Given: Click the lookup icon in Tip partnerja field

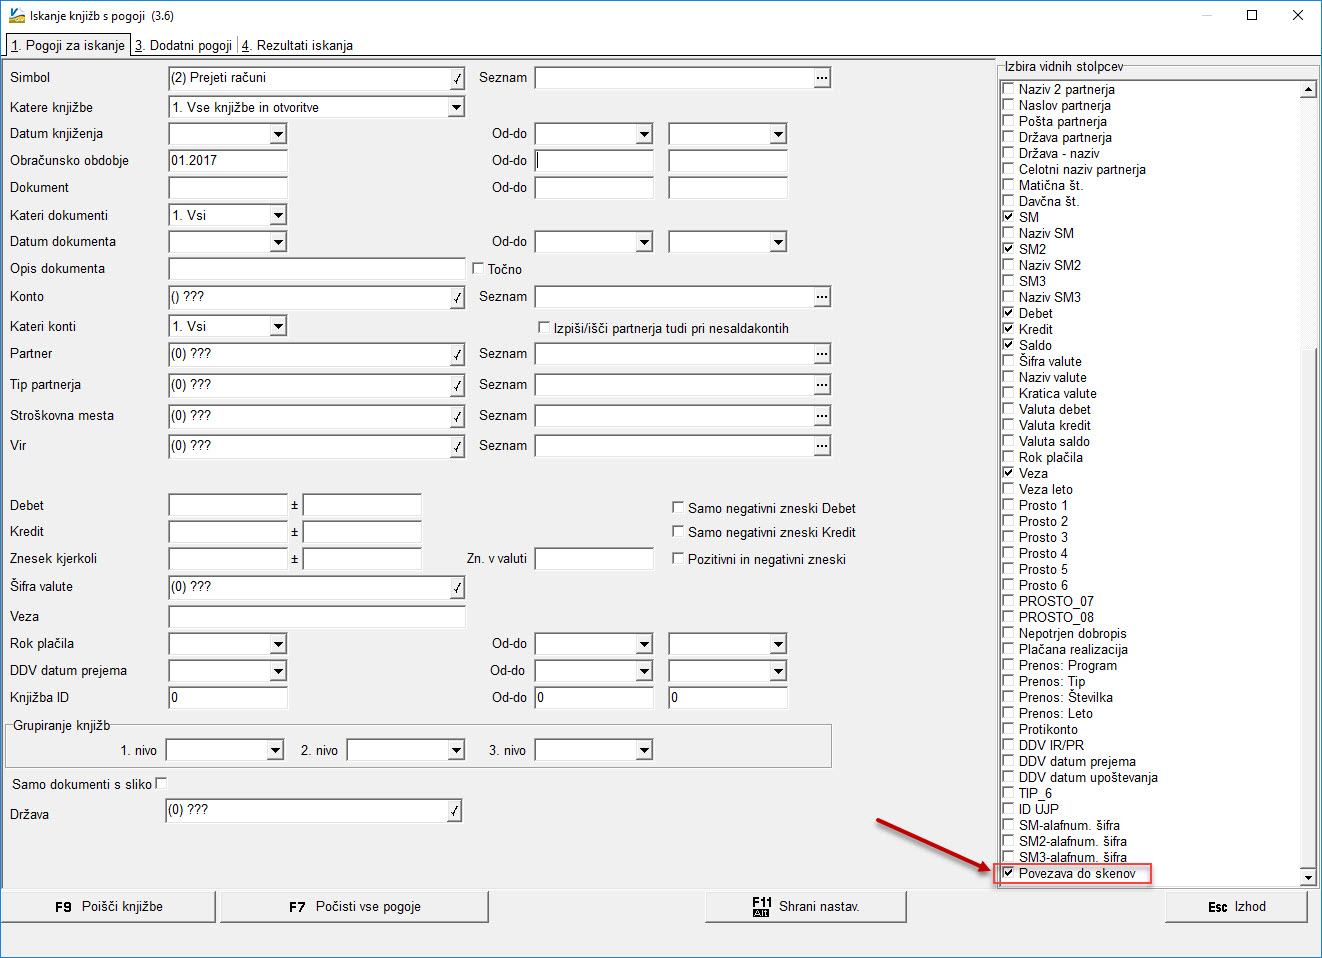Looking at the screenshot, I should (x=457, y=385).
